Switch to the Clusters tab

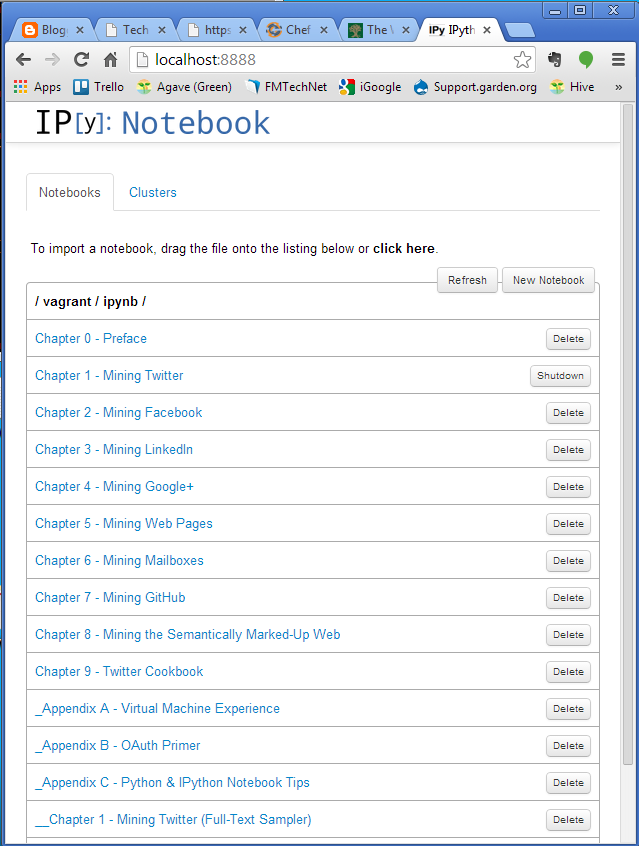(153, 192)
